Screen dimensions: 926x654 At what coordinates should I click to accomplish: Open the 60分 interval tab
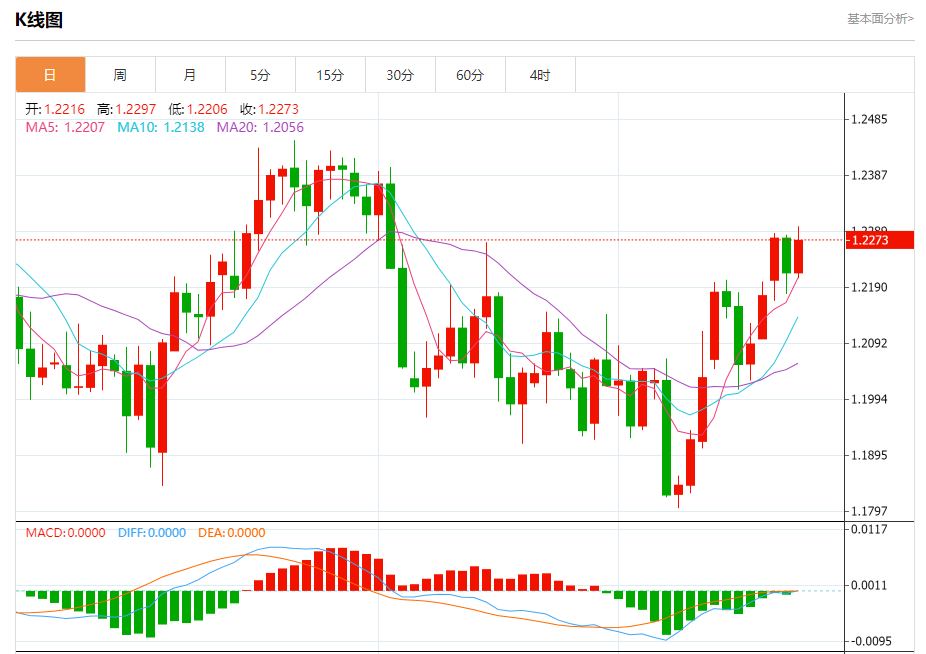pos(470,75)
